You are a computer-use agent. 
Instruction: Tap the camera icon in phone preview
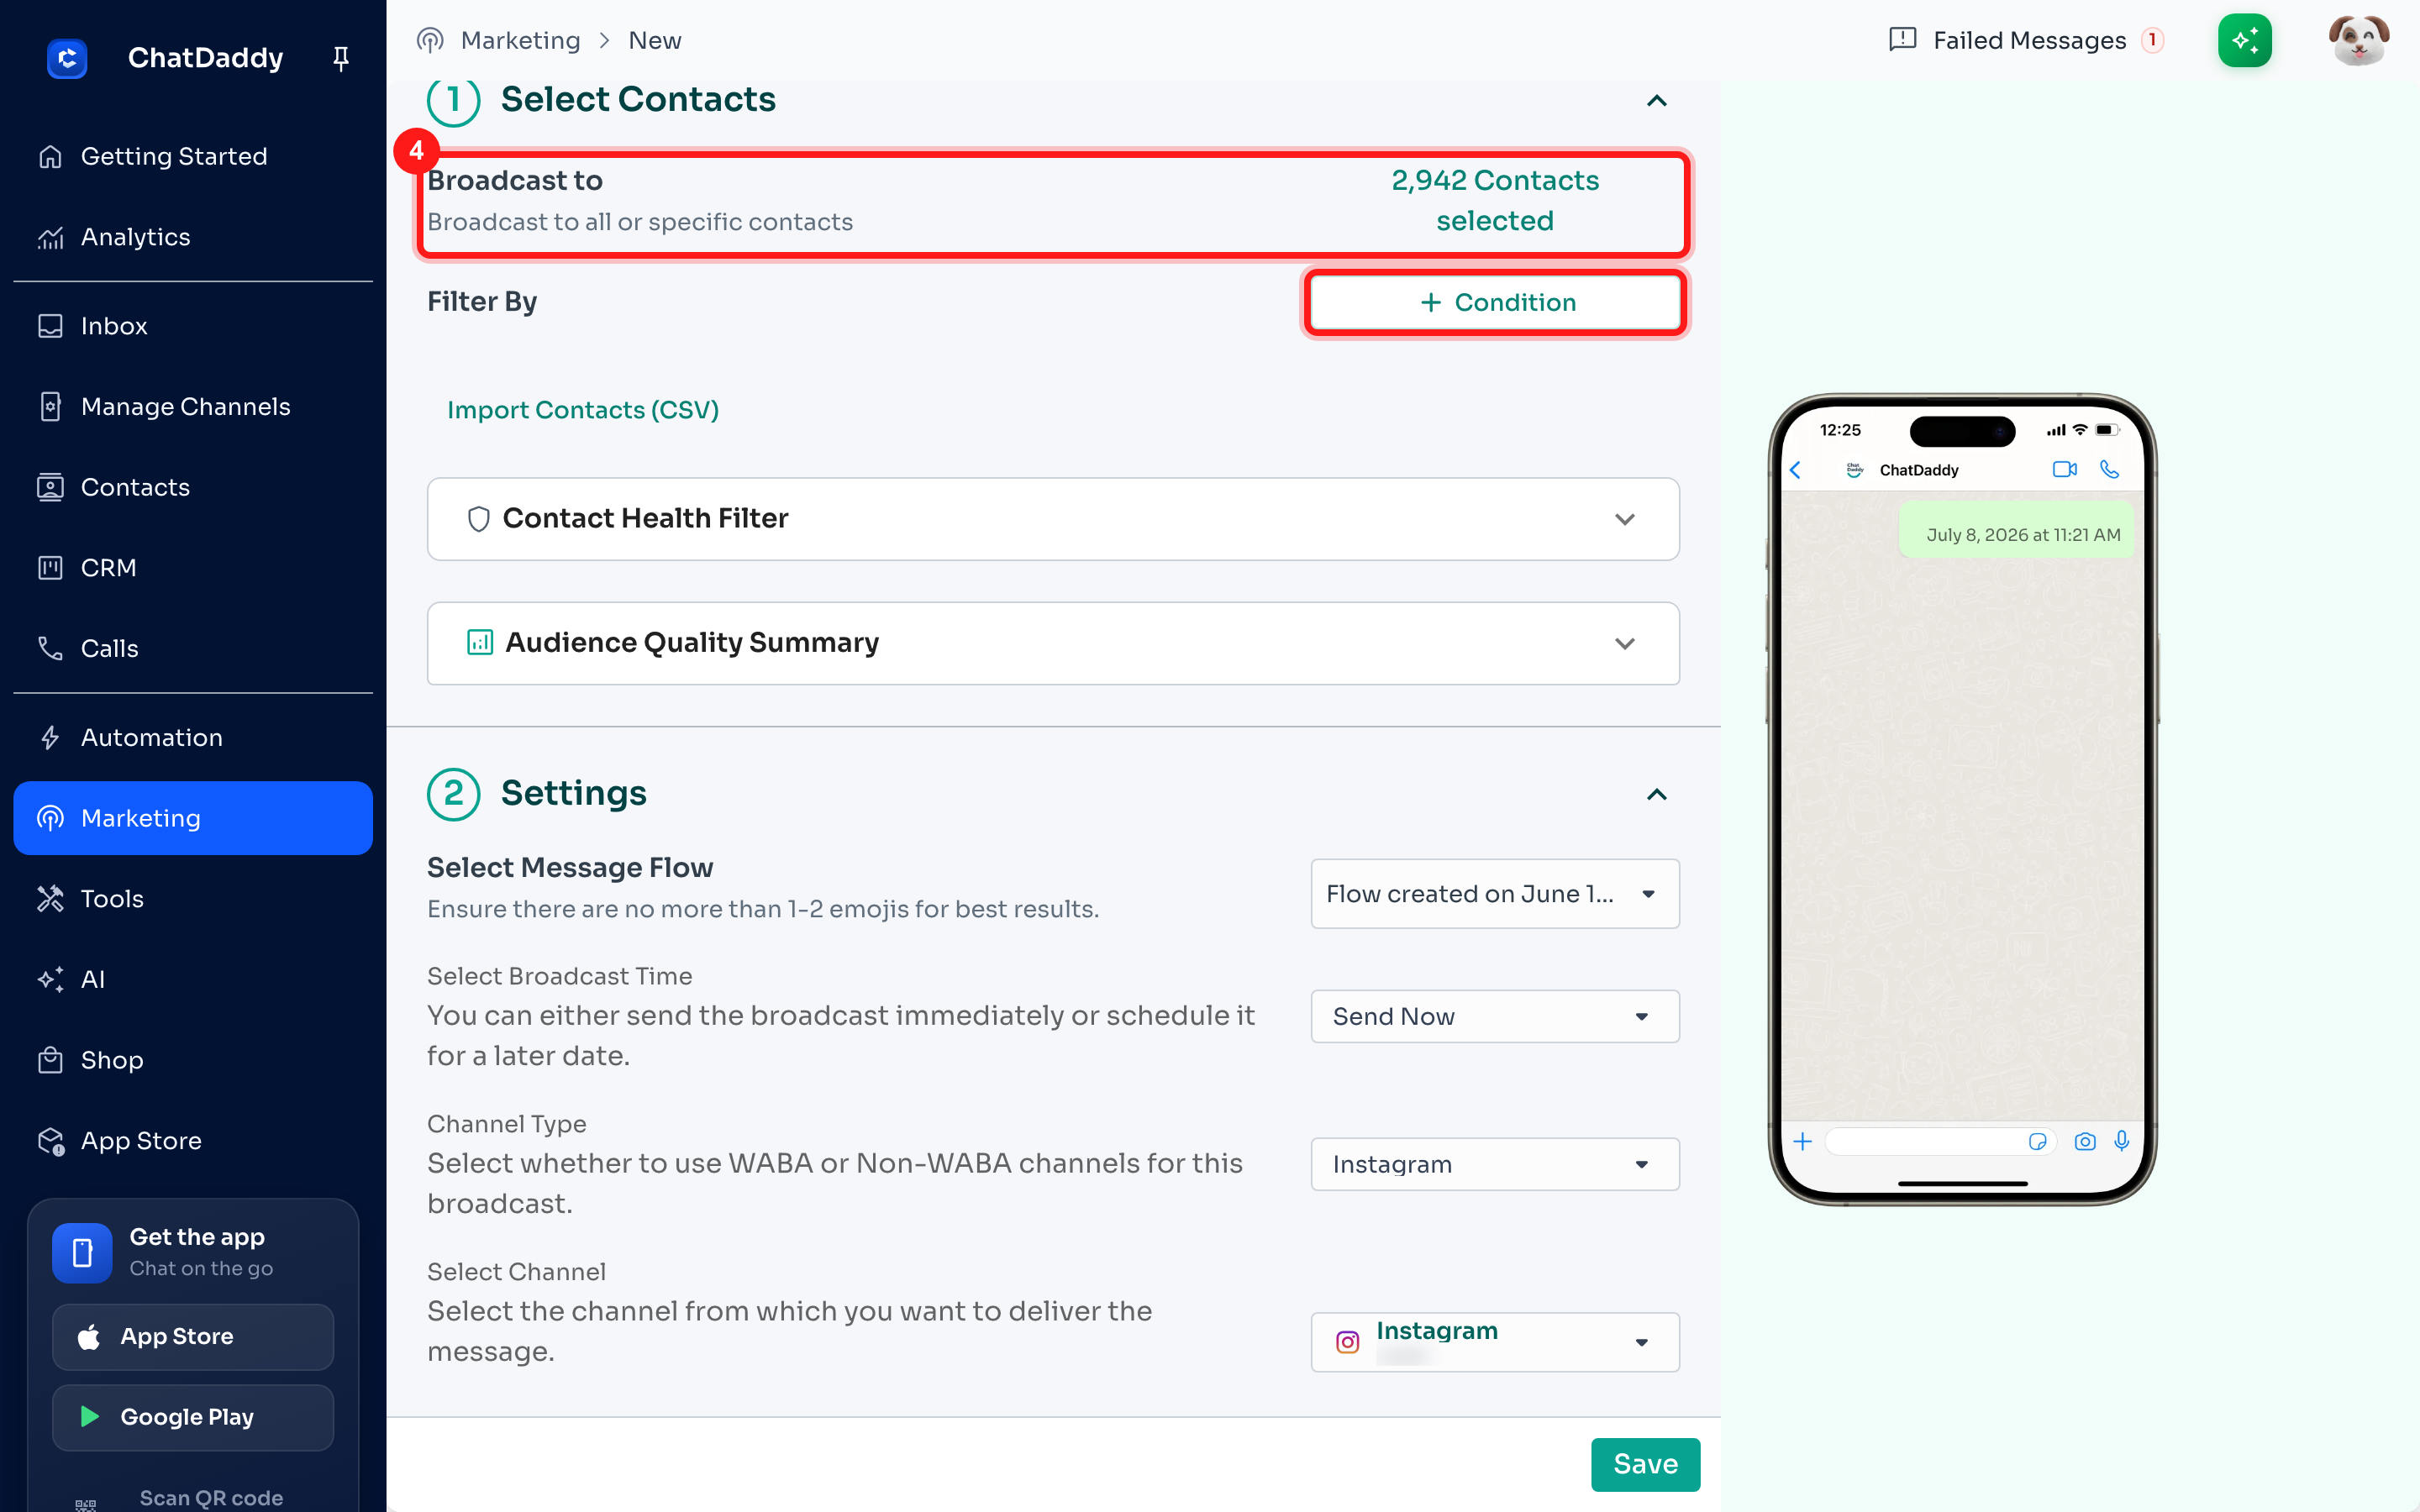point(2084,1141)
